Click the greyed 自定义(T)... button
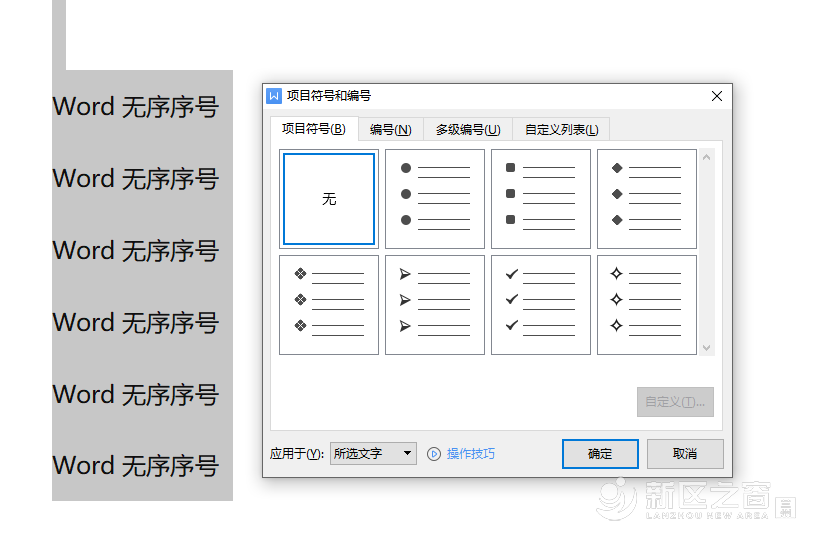Image resolution: width=816 pixels, height=536 pixels. (675, 402)
